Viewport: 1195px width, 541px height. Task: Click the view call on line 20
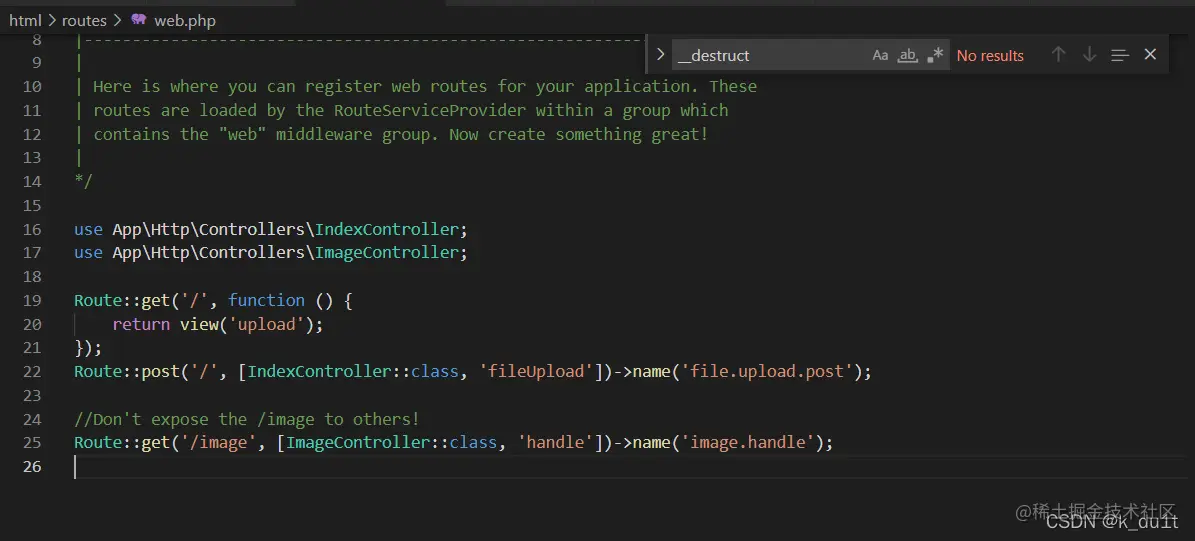click(199, 325)
